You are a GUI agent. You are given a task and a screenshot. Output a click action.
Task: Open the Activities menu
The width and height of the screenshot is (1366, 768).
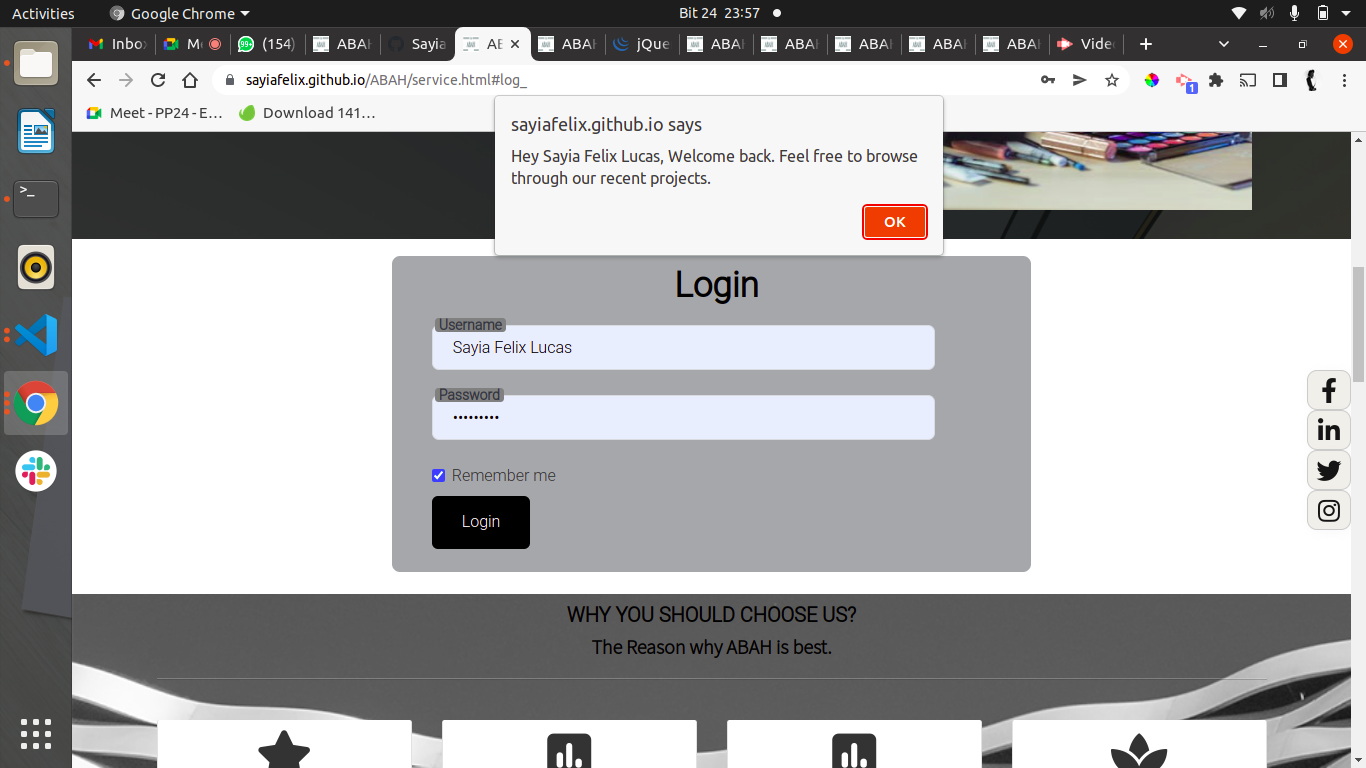tap(43, 13)
